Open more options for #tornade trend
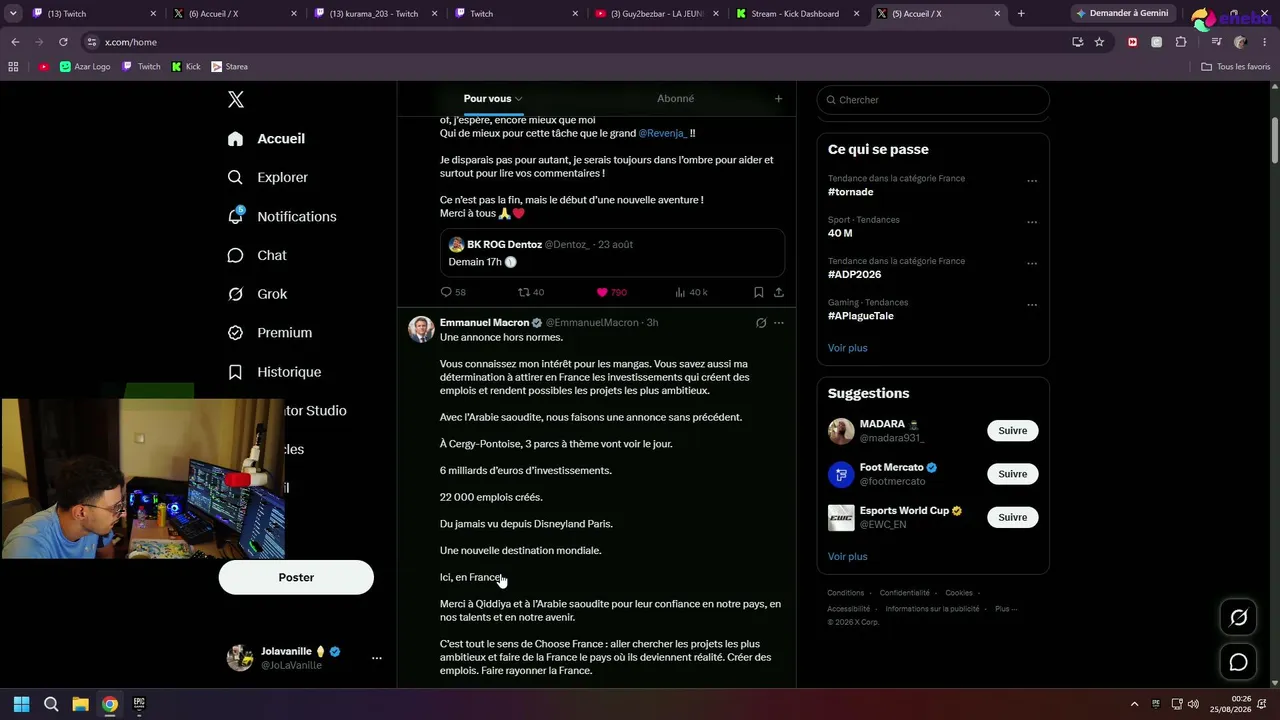The width and height of the screenshot is (1280, 720). [1032, 181]
